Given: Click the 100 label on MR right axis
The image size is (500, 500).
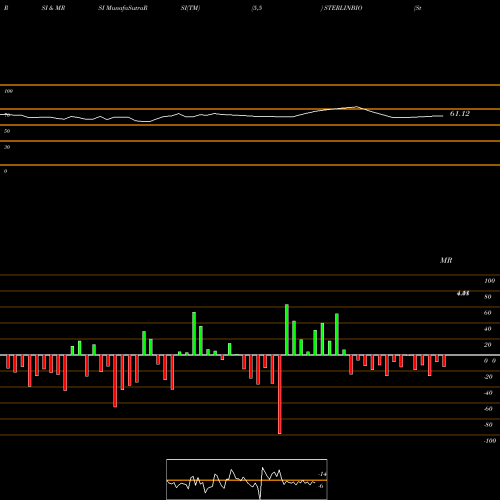Looking at the screenshot, I should coord(489,281).
